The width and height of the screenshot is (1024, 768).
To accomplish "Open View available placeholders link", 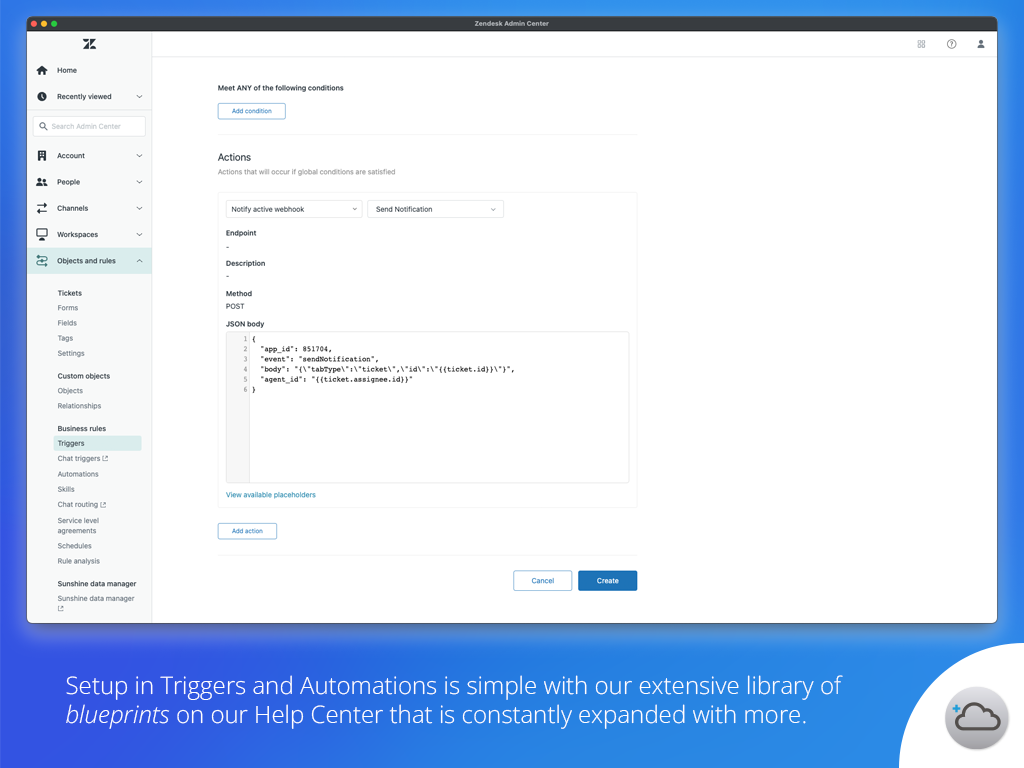I will coord(271,495).
